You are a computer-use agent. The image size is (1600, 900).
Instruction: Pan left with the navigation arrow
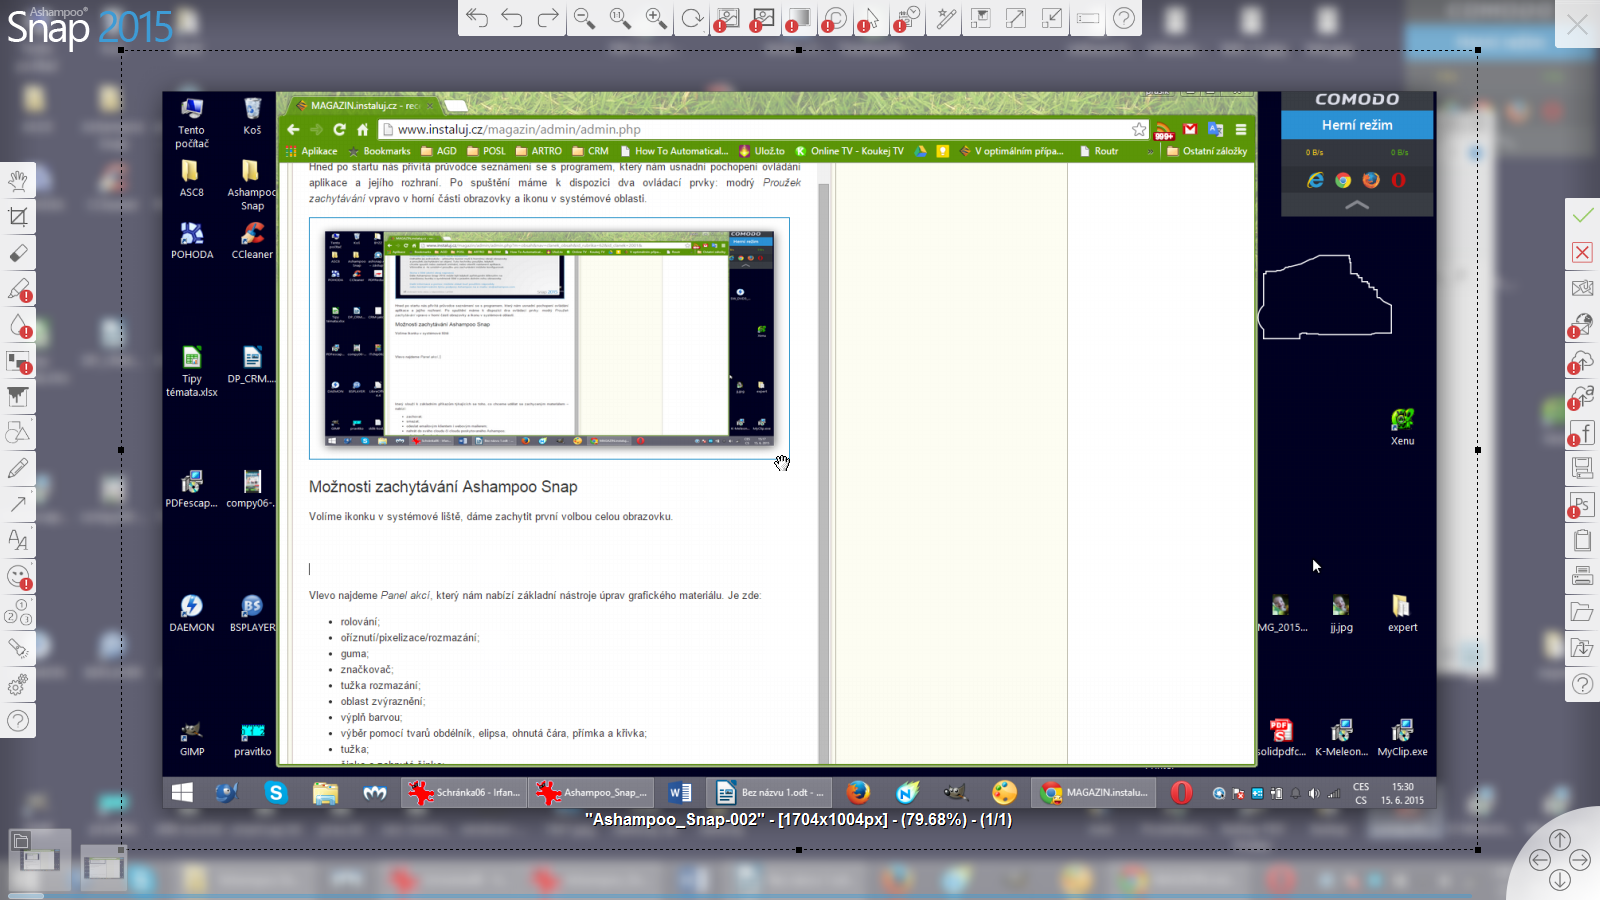1540,860
